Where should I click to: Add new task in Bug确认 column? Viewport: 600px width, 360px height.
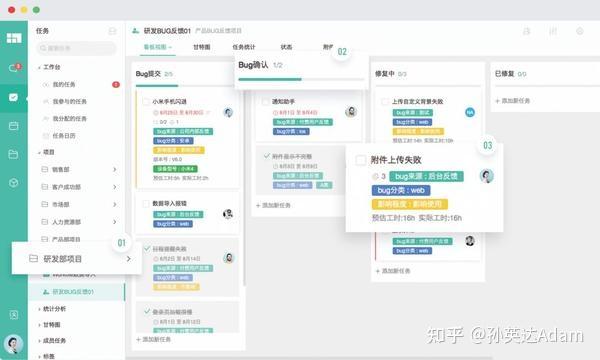pos(273,205)
